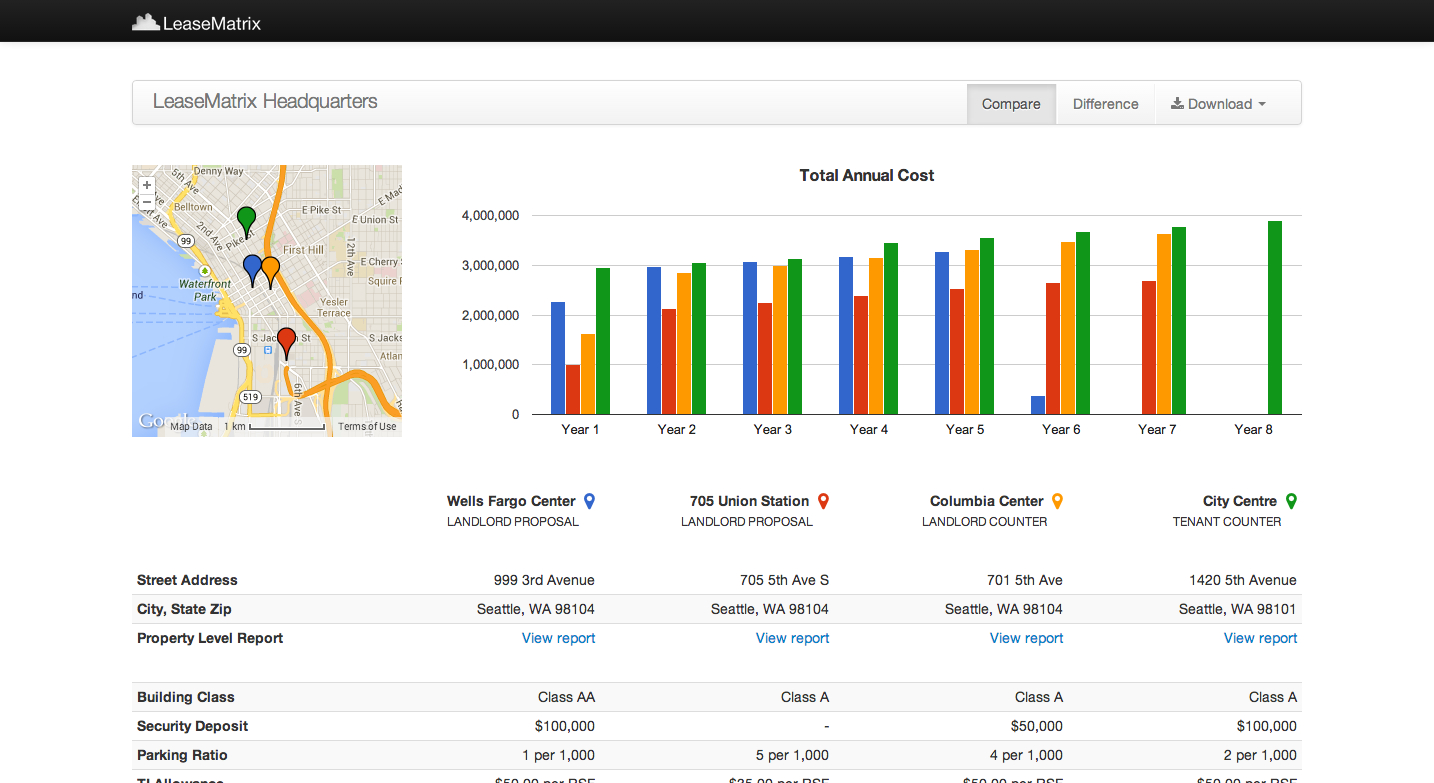Switch to the Difference view
Image resolution: width=1434 pixels, height=783 pixels.
pos(1105,104)
